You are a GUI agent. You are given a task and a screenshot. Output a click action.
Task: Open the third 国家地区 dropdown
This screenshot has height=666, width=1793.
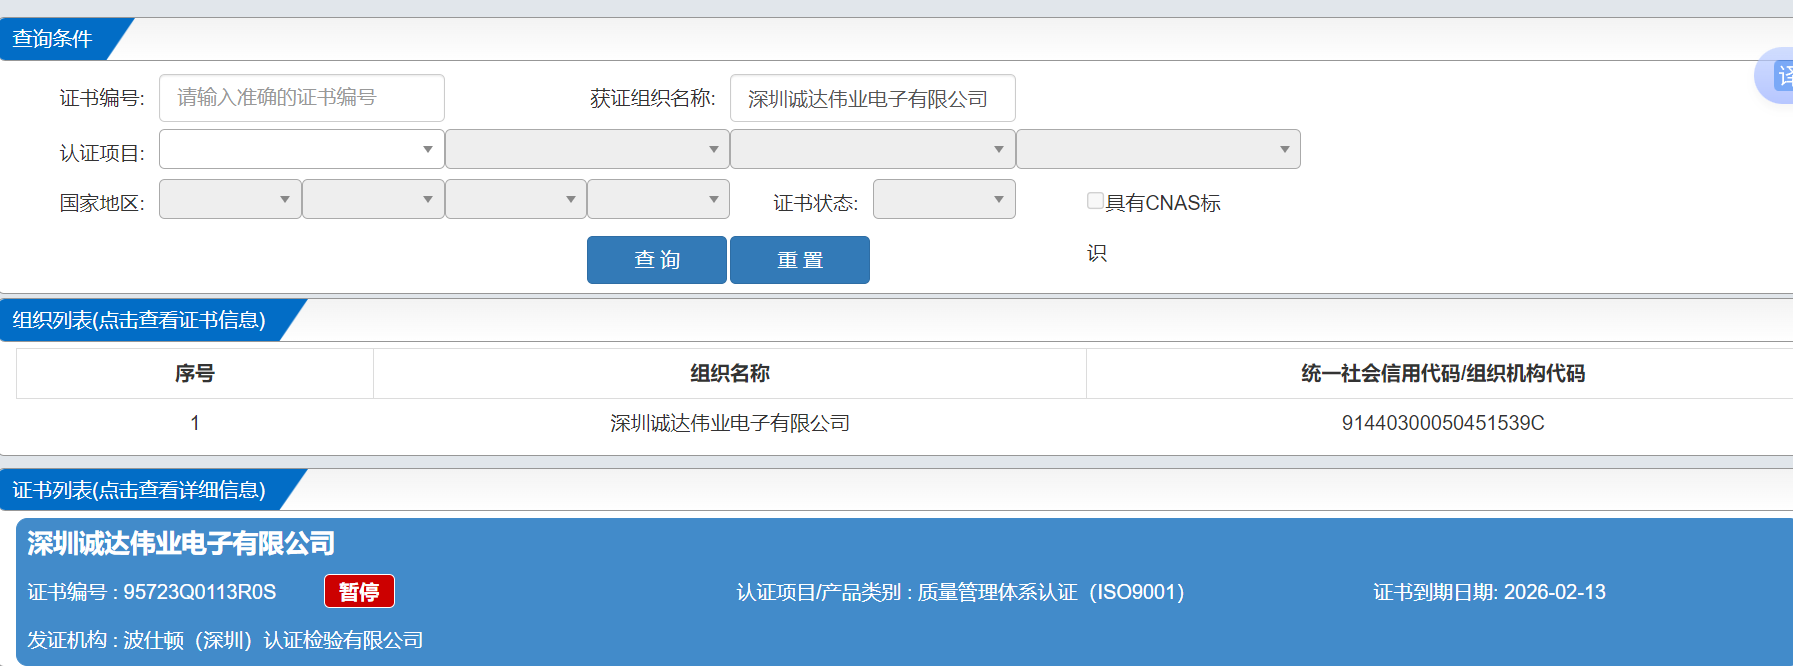click(516, 199)
